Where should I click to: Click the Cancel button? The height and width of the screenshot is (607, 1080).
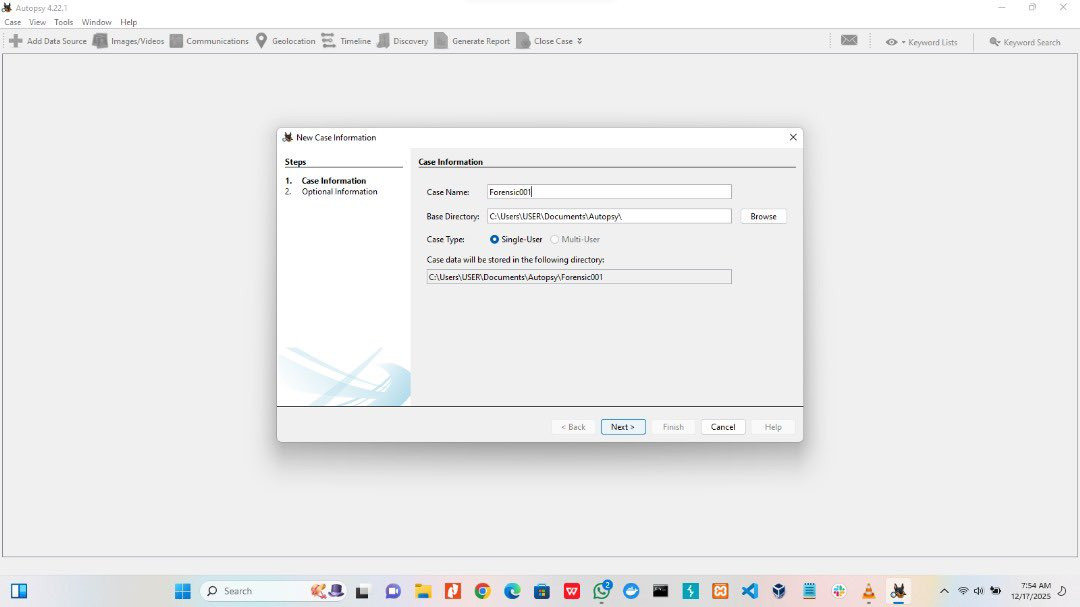pos(723,427)
